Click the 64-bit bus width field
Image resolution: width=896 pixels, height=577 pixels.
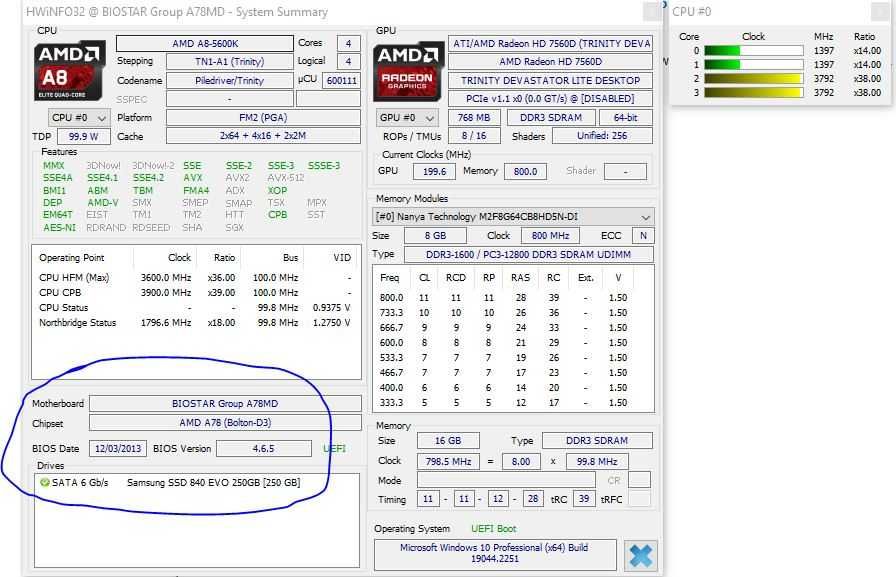625,118
